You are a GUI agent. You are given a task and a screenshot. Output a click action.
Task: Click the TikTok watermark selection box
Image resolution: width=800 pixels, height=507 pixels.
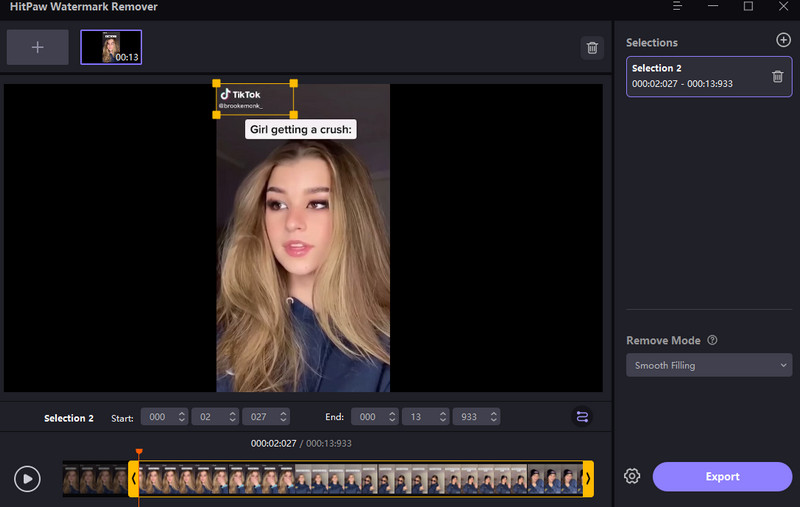(x=255, y=99)
